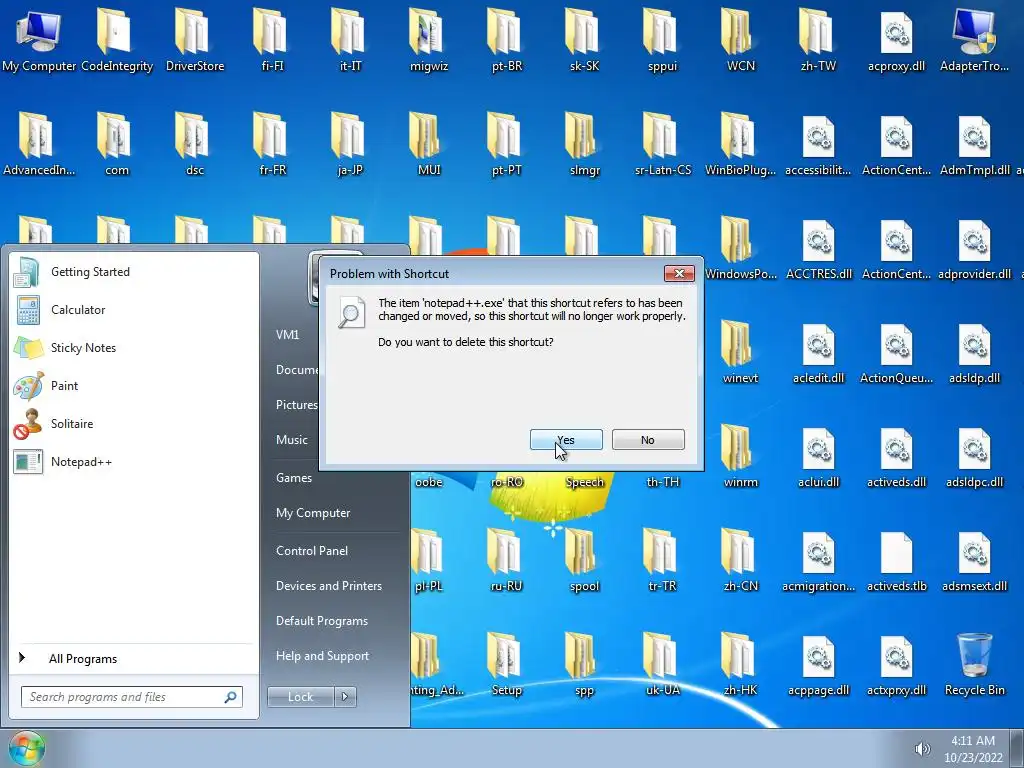Focus the Search programs and files box
The height and width of the screenshot is (768, 1024).
click(131, 697)
